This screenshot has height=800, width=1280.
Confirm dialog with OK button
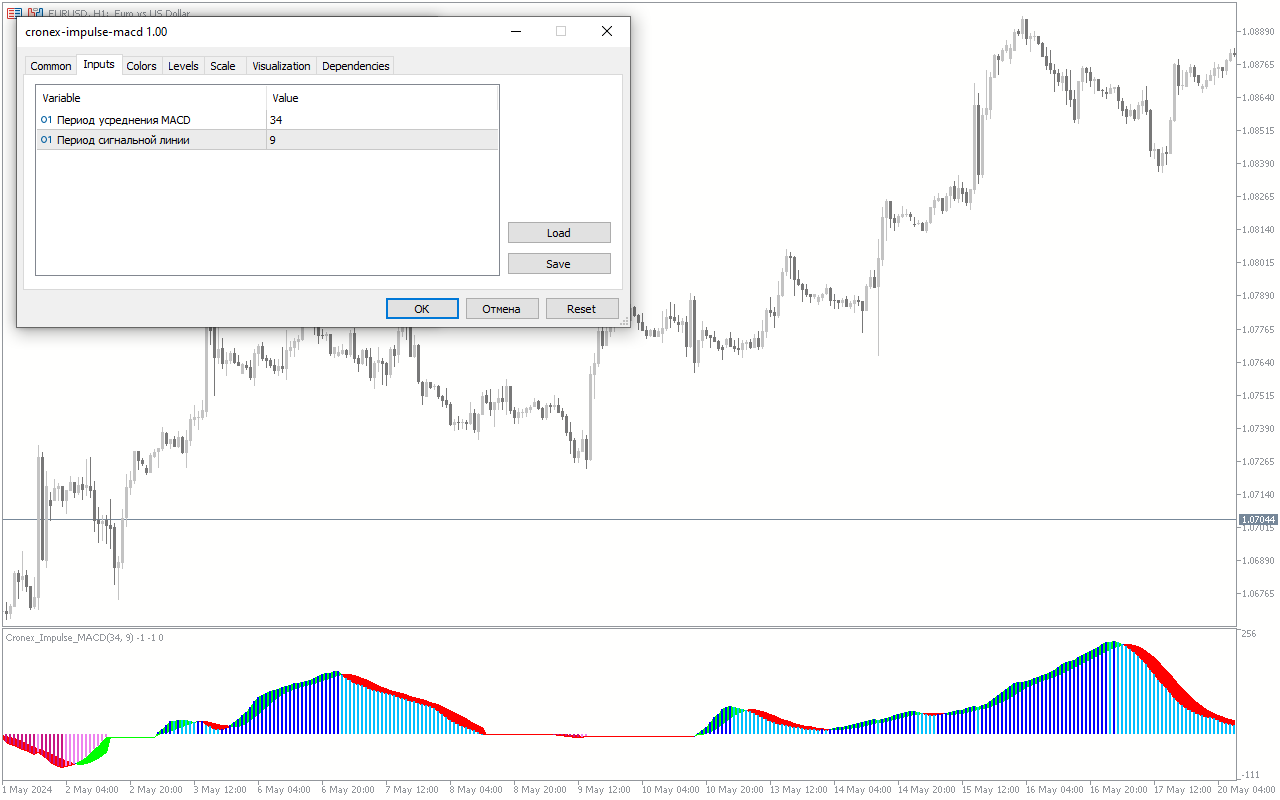tap(422, 309)
